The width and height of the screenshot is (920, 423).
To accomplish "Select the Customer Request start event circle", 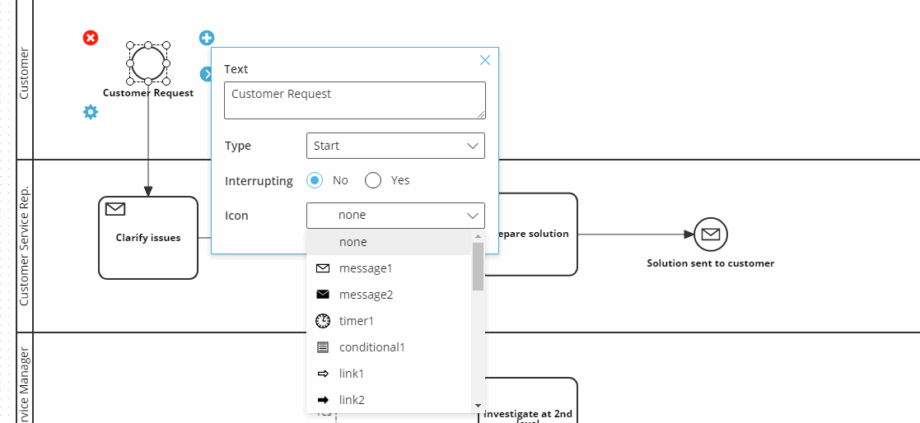I will click(x=147, y=64).
